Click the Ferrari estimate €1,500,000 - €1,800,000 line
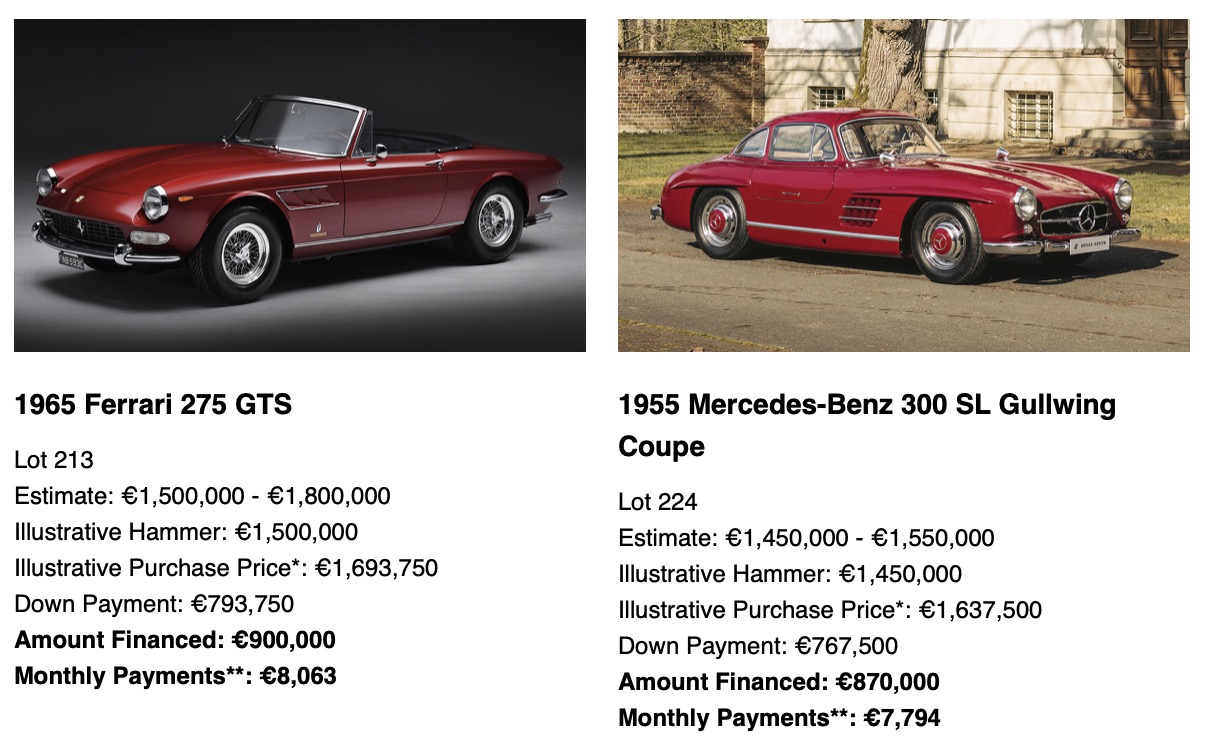This screenshot has height=746, width=1210. click(202, 496)
